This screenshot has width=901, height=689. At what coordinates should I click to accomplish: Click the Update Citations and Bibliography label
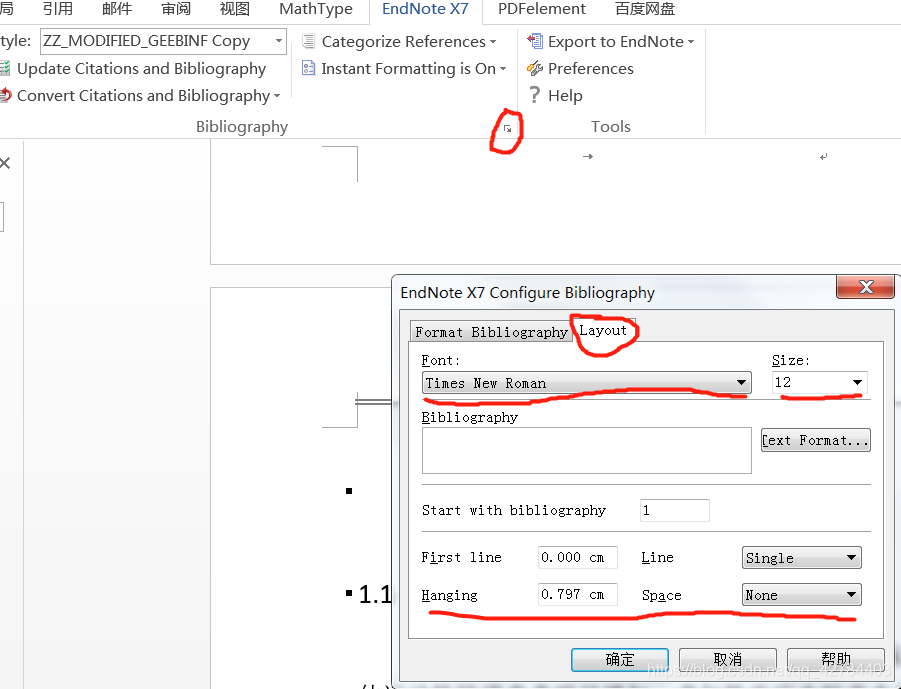pyautogui.click(x=141, y=68)
